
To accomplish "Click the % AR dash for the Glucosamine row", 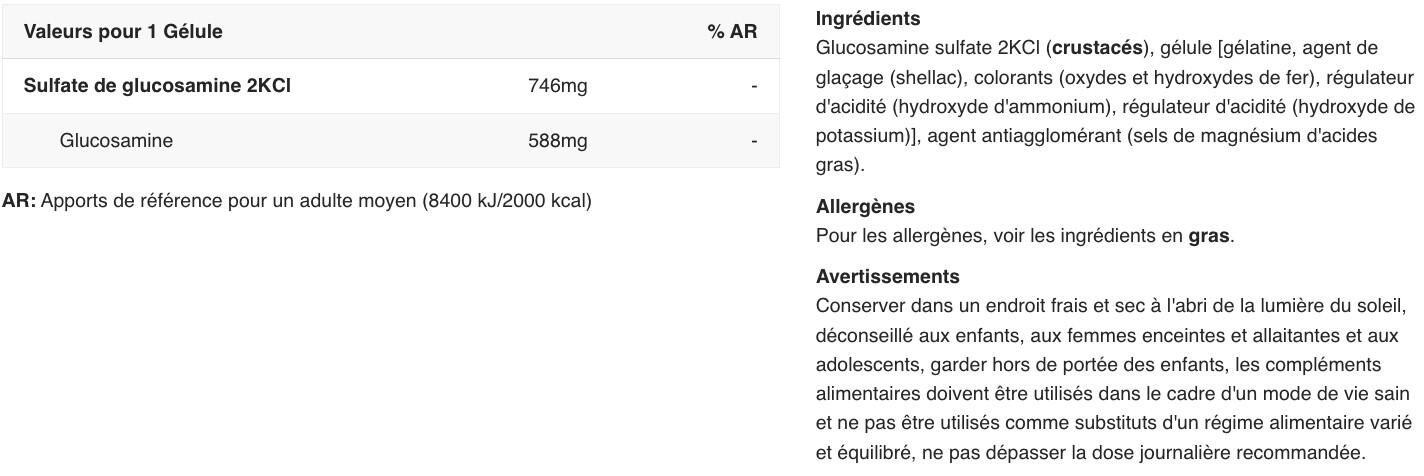I will pos(754,141).
